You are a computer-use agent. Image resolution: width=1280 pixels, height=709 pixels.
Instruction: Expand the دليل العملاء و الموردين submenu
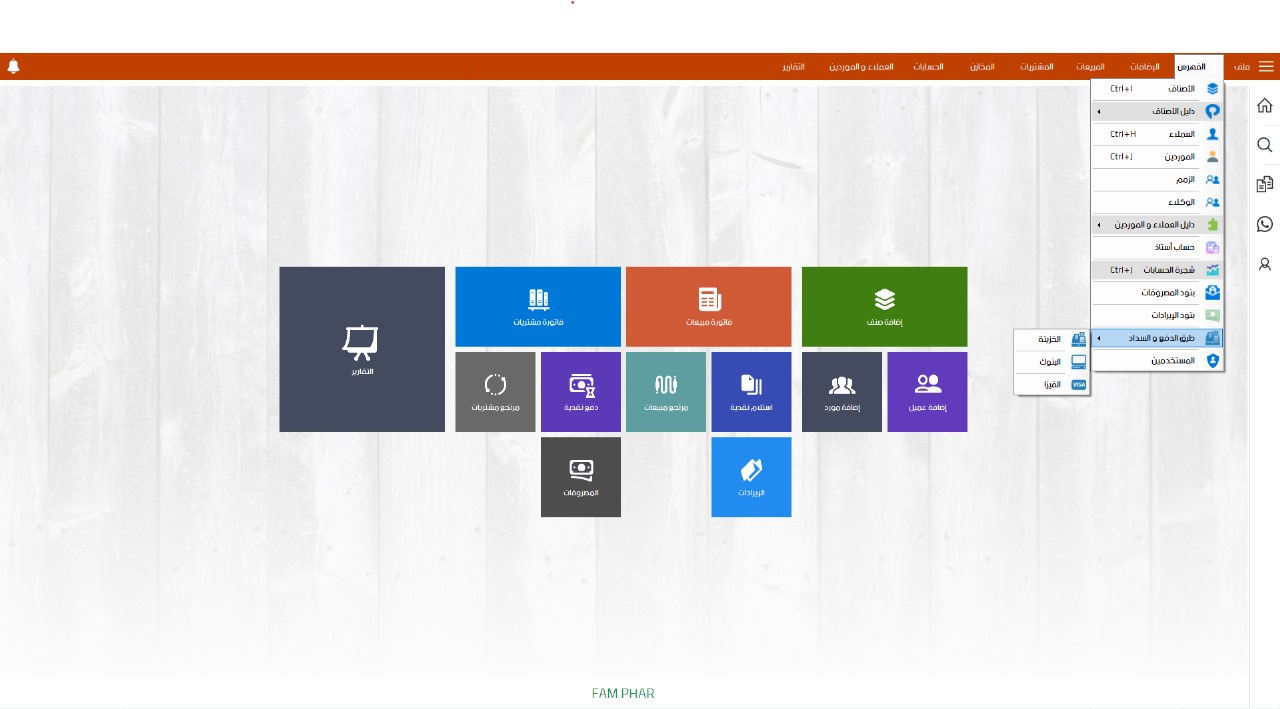click(1157, 225)
